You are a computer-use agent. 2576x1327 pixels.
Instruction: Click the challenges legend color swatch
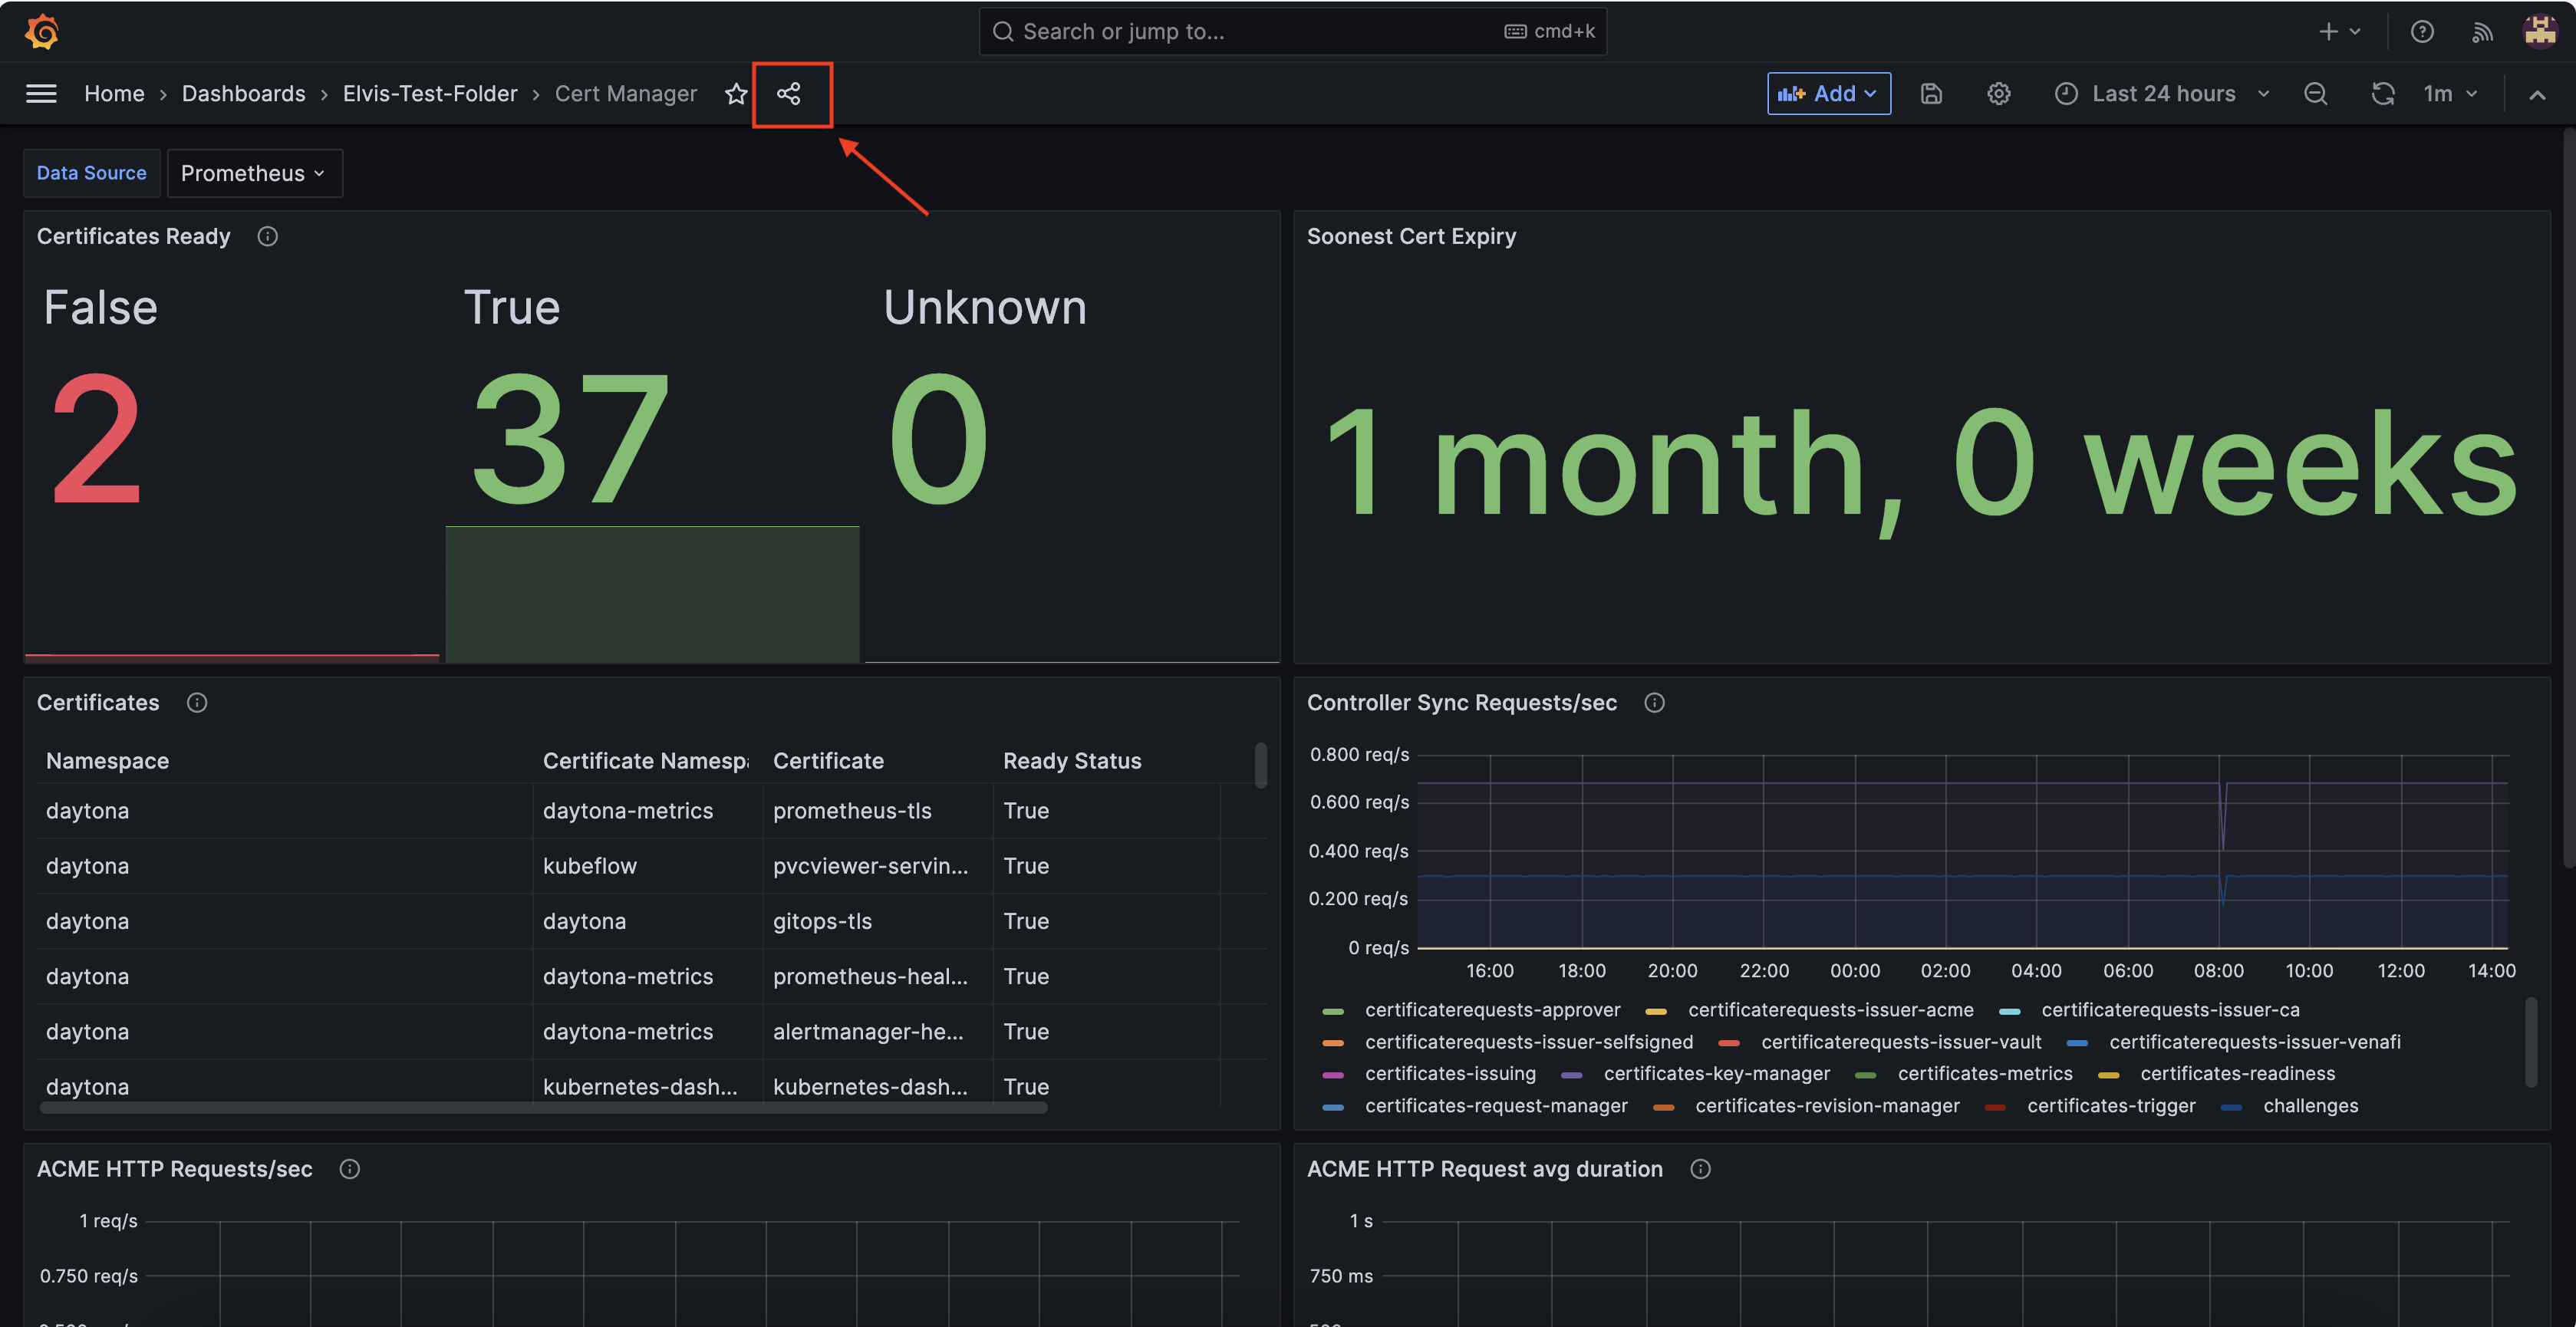click(2231, 1106)
